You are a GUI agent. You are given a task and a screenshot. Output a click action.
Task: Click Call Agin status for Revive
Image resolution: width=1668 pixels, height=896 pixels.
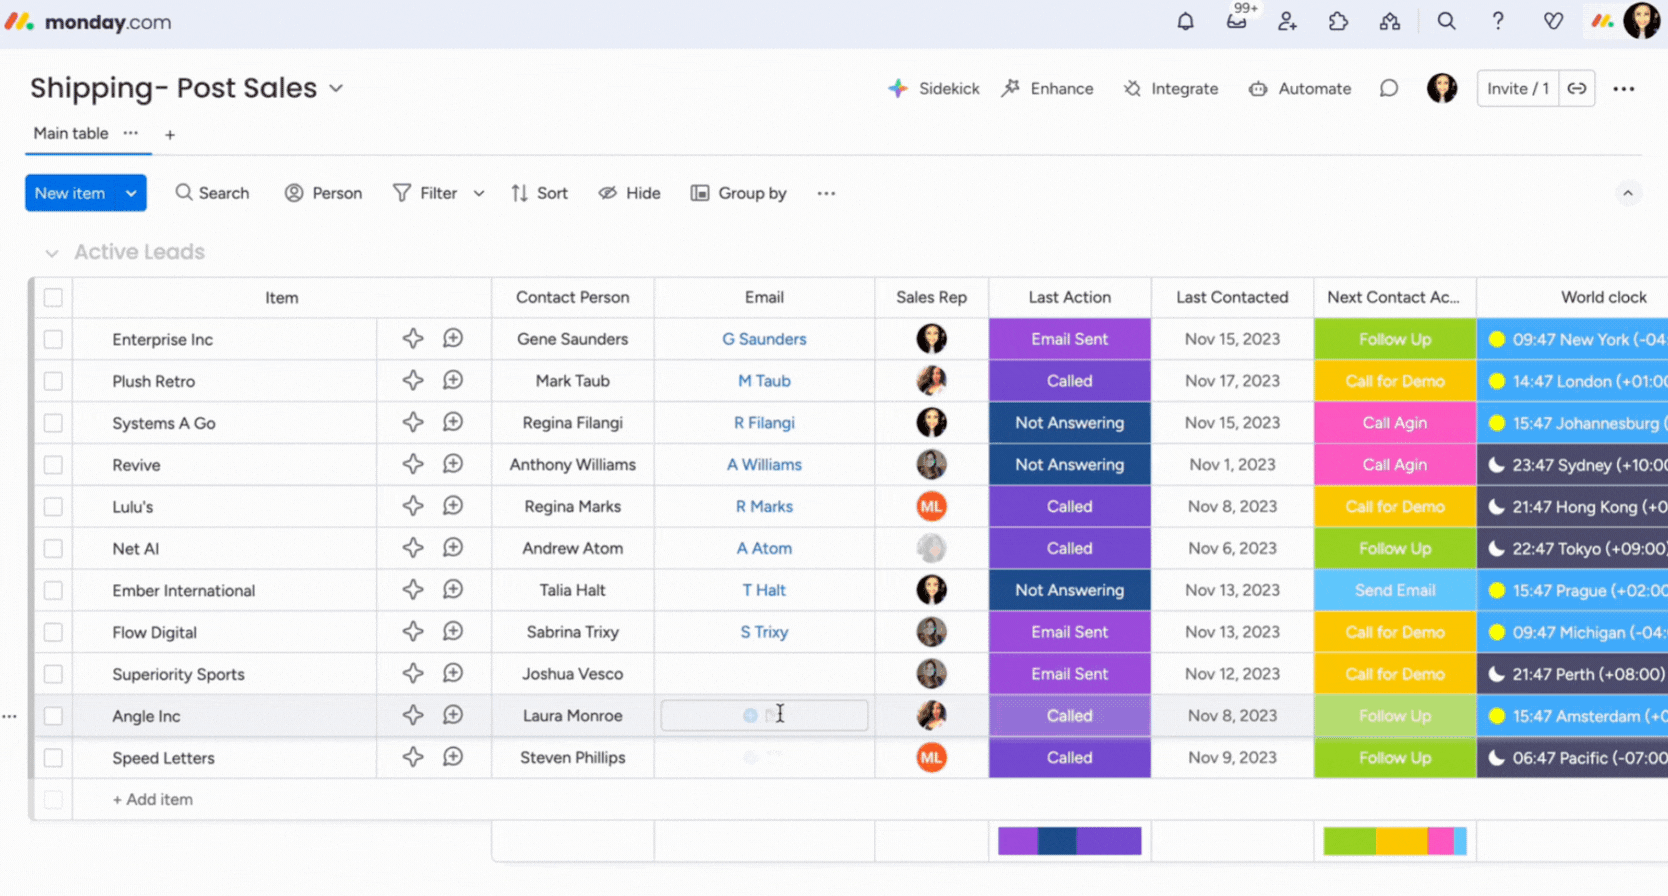click(x=1395, y=465)
